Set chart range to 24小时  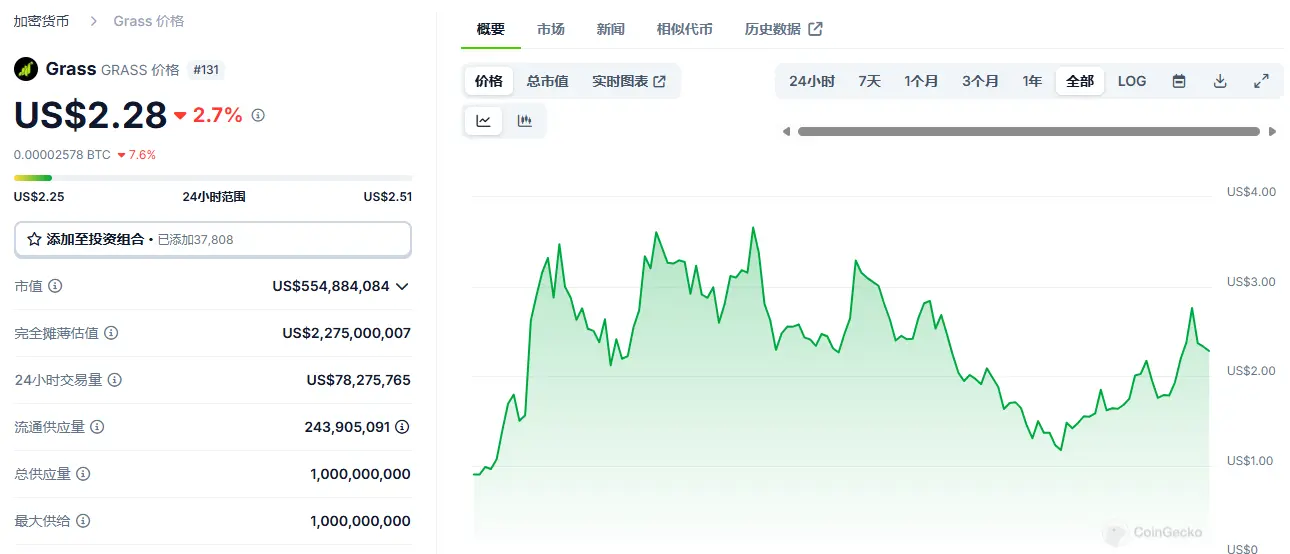tap(812, 81)
